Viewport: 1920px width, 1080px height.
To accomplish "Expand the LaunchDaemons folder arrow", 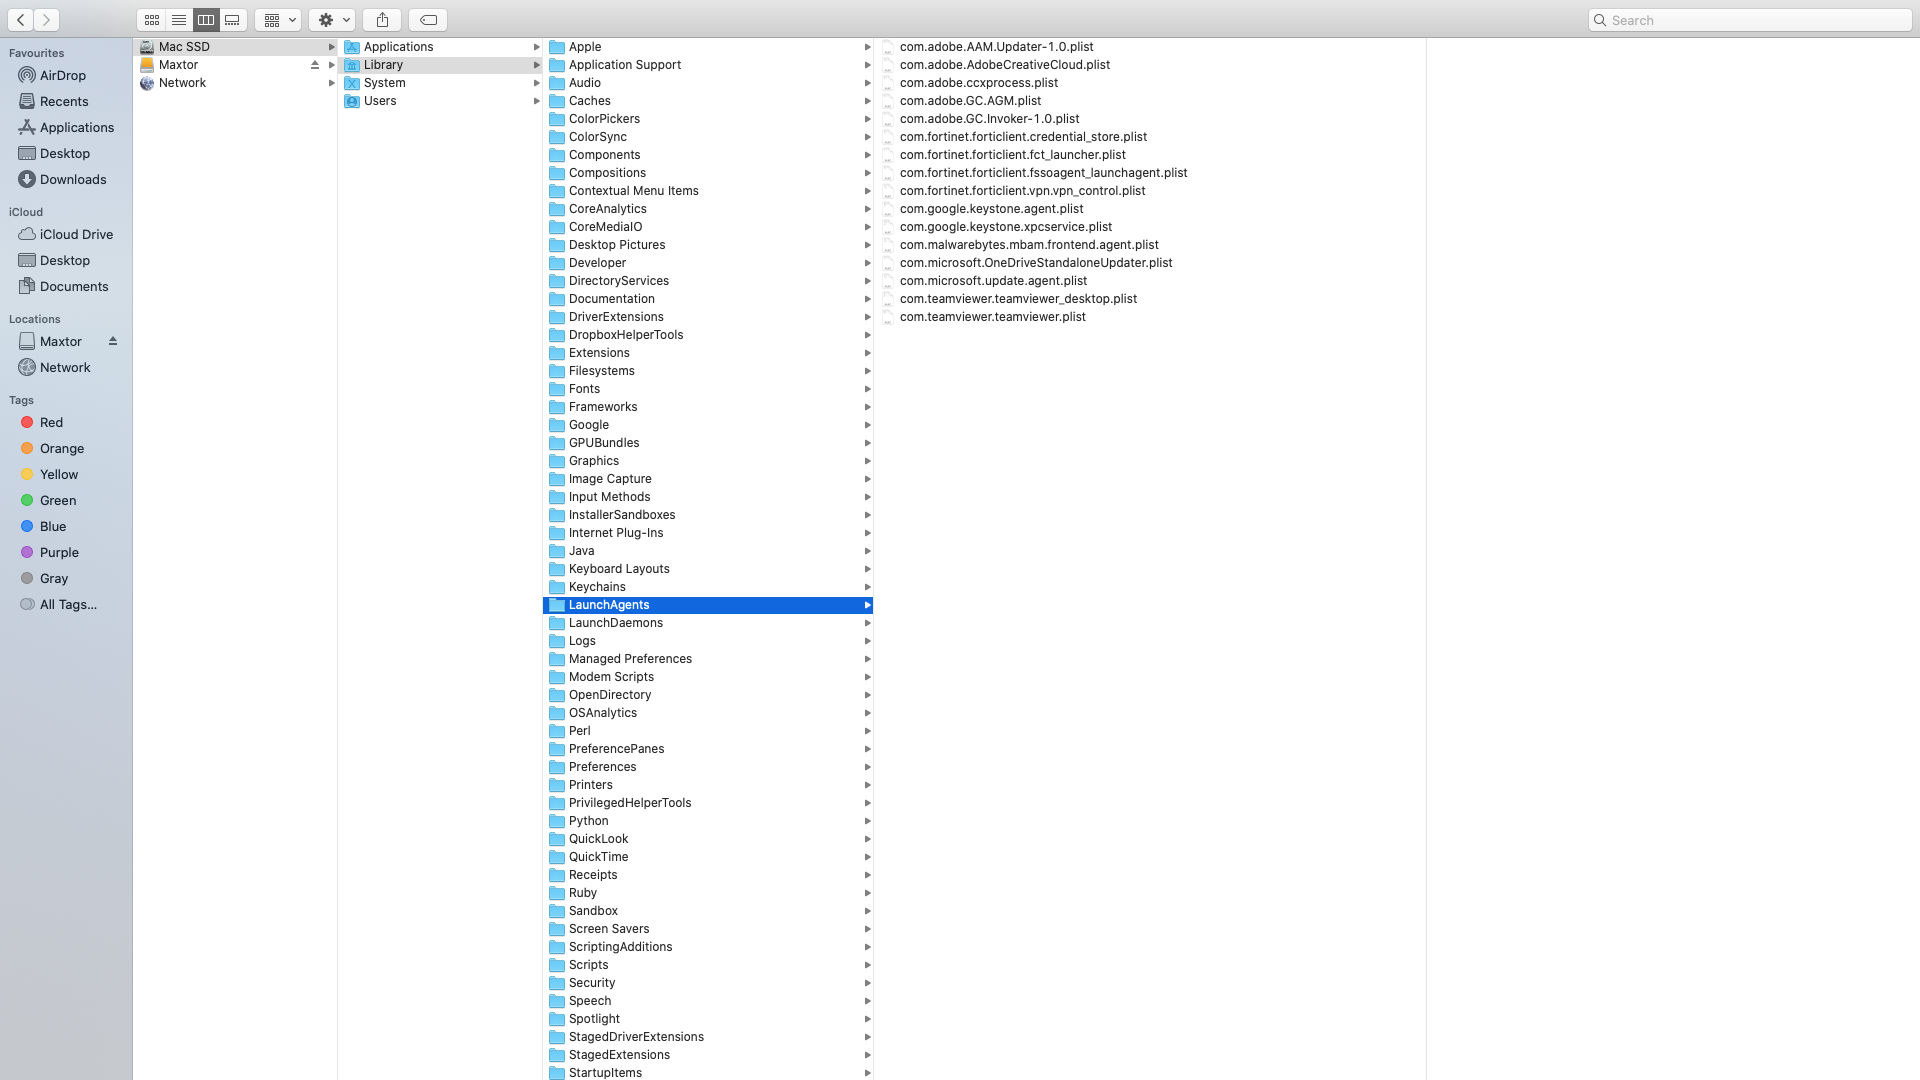I will 867,623.
